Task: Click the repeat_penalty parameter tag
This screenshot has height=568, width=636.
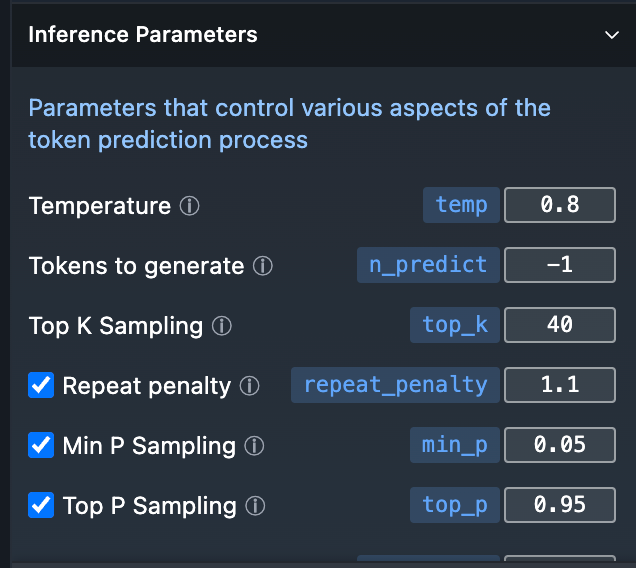Action: tap(395, 385)
